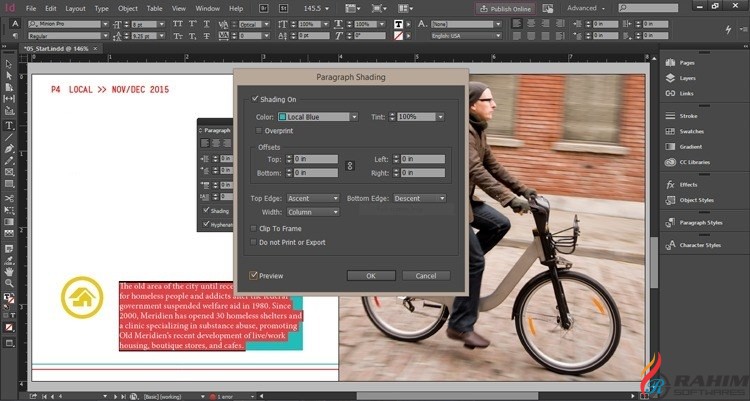Select the Type tool in the toolbox

pos(9,125)
